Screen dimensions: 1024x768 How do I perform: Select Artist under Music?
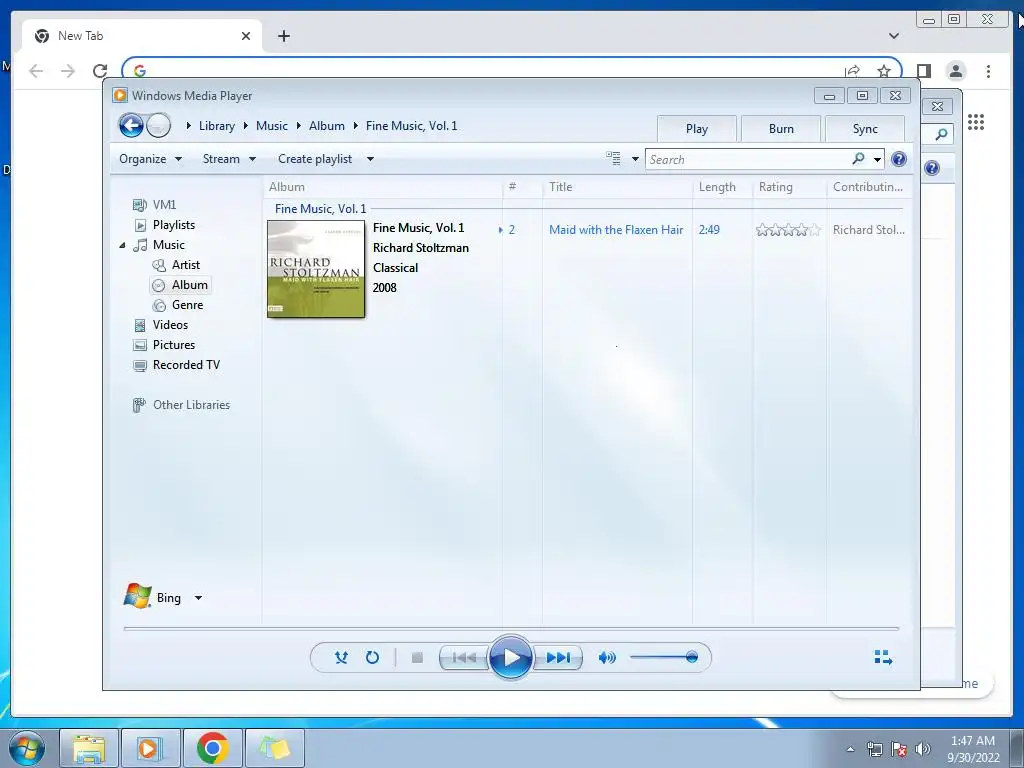point(185,264)
